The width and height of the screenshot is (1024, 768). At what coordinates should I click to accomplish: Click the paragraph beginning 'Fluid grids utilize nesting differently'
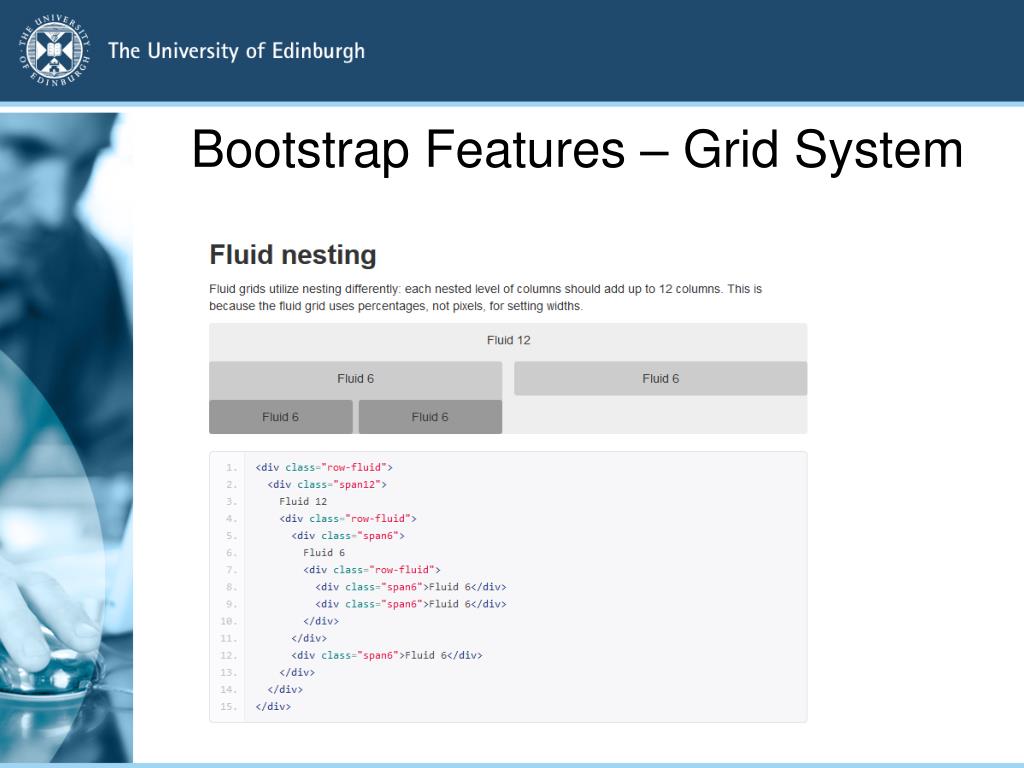click(485, 297)
